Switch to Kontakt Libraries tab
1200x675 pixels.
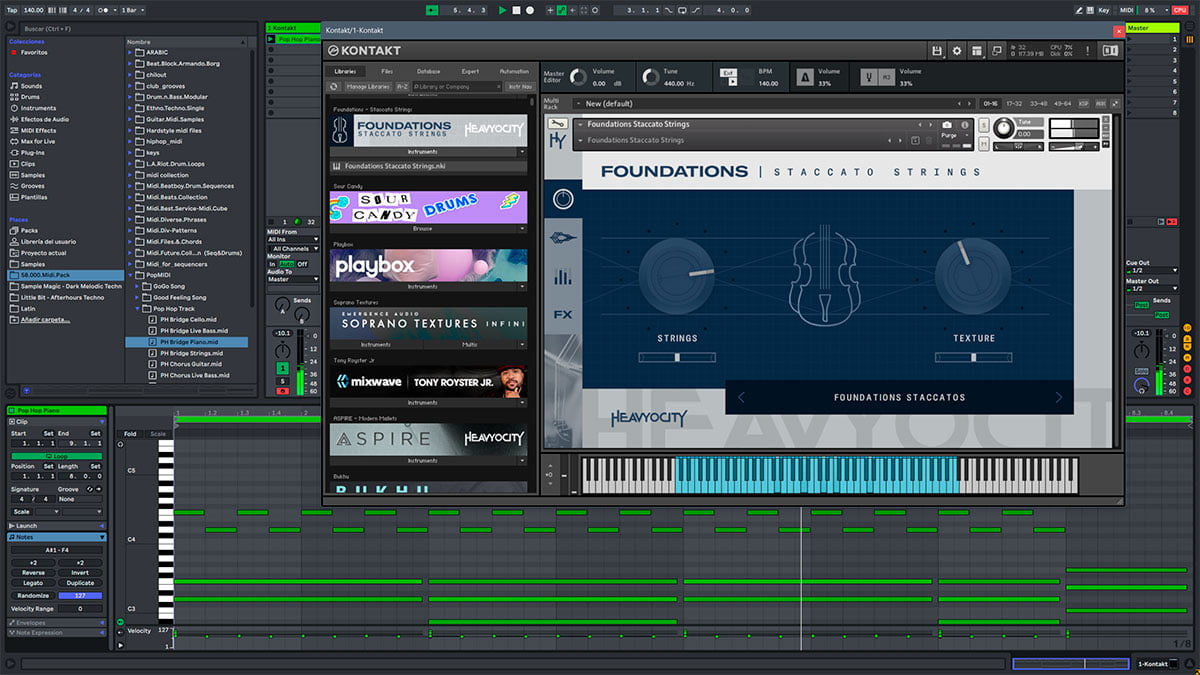pyautogui.click(x=345, y=71)
